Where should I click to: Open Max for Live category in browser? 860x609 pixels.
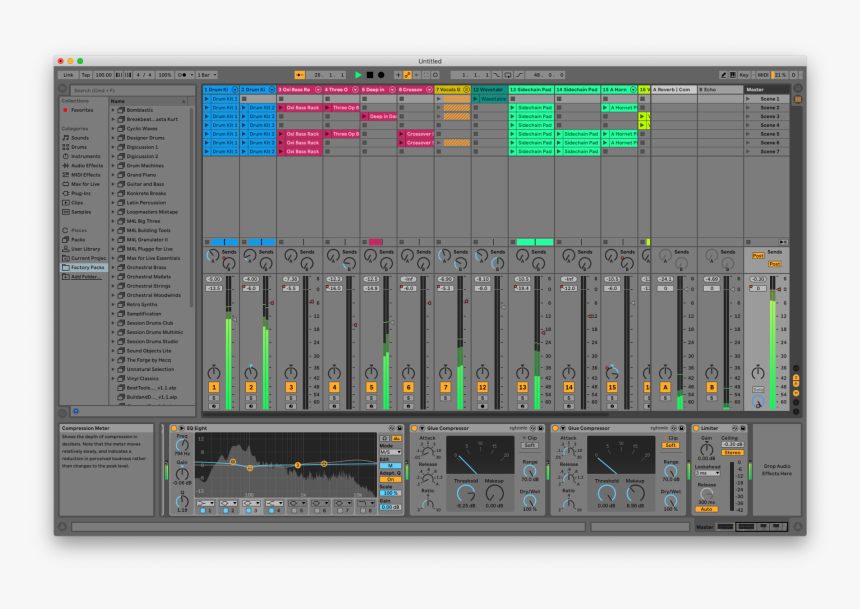pyautogui.click(x=85, y=184)
